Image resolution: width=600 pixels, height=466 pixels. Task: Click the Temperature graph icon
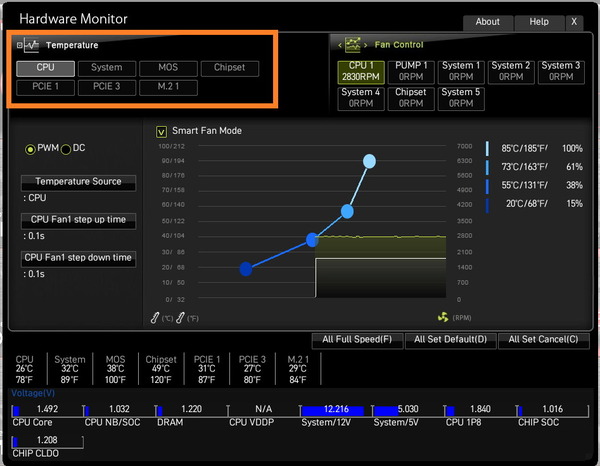click(x=31, y=45)
